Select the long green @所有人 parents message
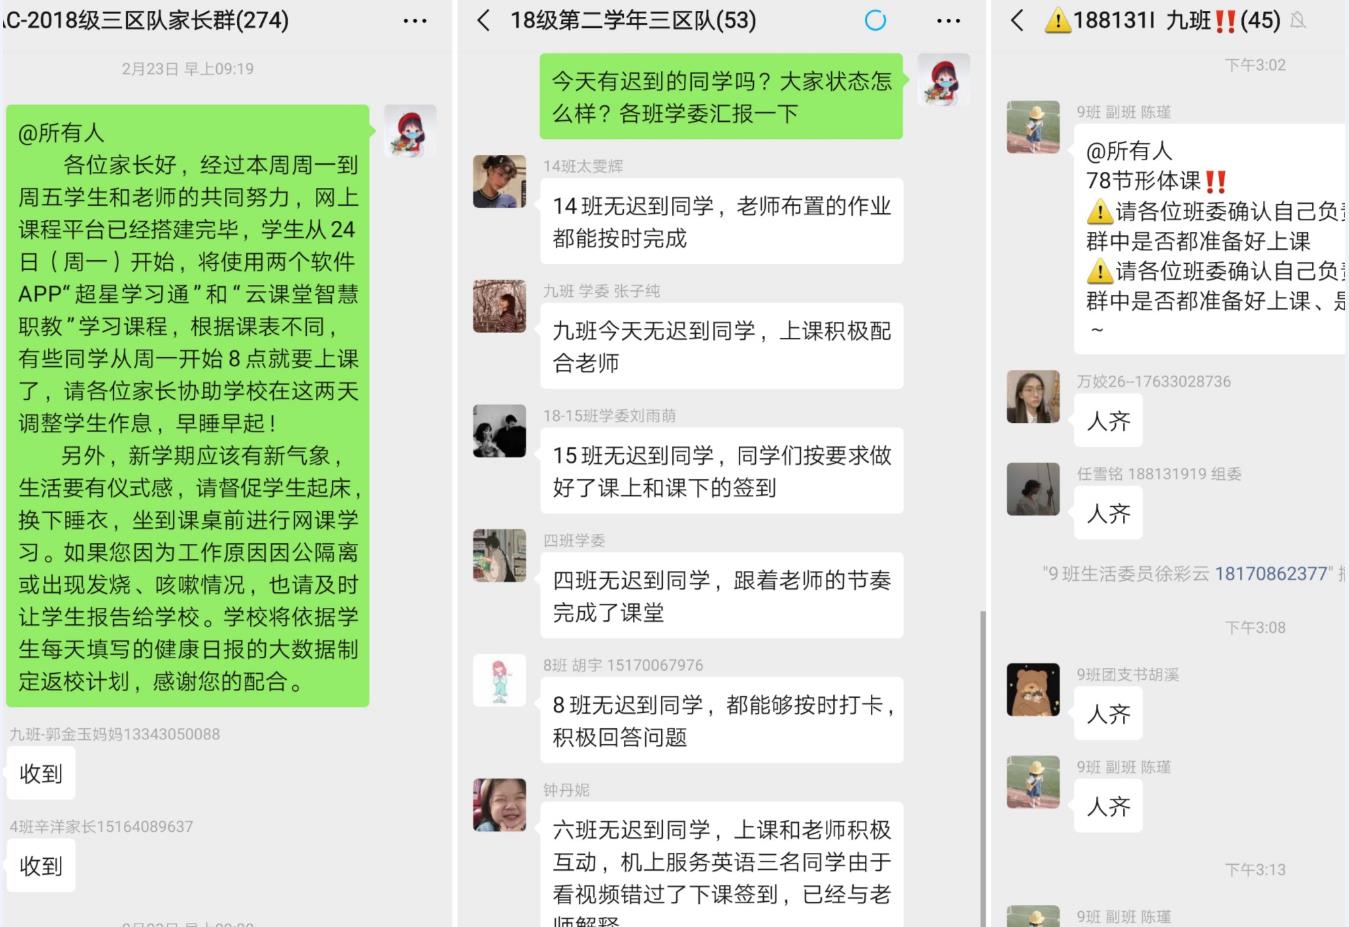This screenshot has height=927, width=1349. (x=188, y=406)
